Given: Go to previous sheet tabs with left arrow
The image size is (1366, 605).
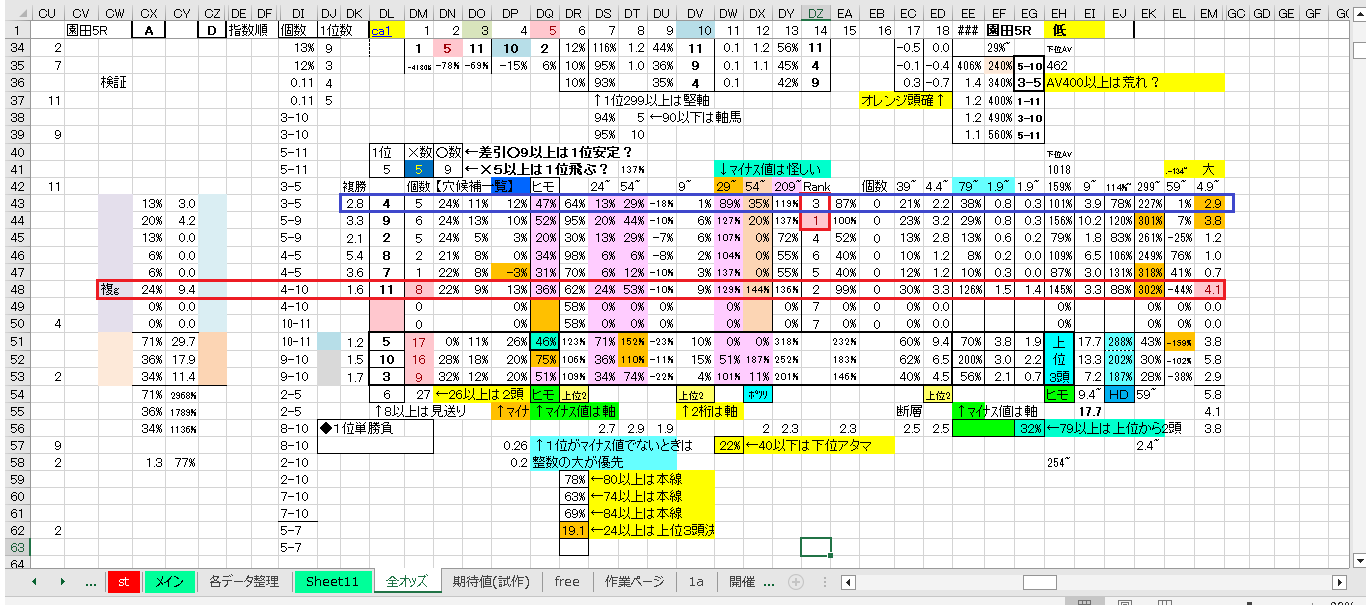Looking at the screenshot, I should click(35, 582).
